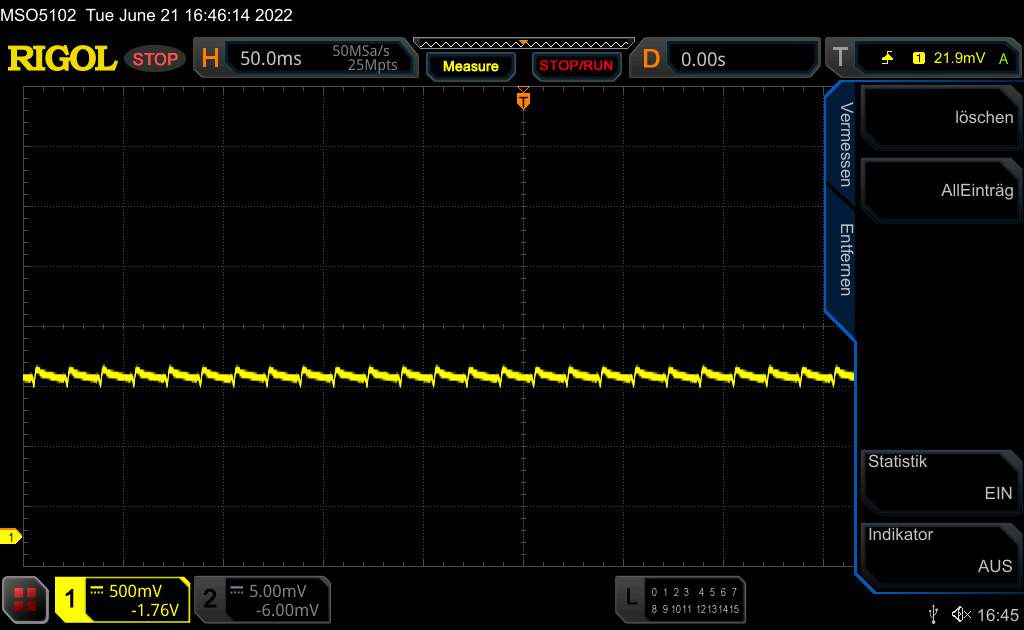Open the Measure button
The width and height of the screenshot is (1024, 630).
(471, 66)
